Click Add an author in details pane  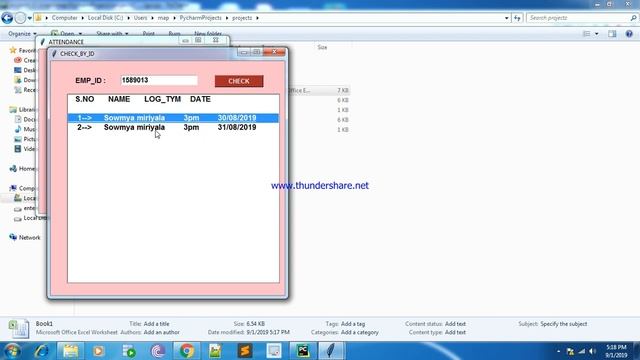tap(161, 332)
